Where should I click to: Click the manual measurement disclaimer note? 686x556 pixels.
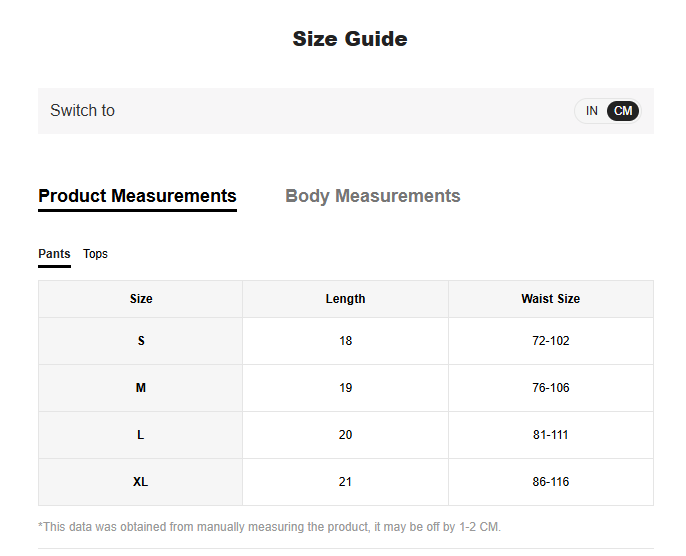pyautogui.click(x=269, y=526)
